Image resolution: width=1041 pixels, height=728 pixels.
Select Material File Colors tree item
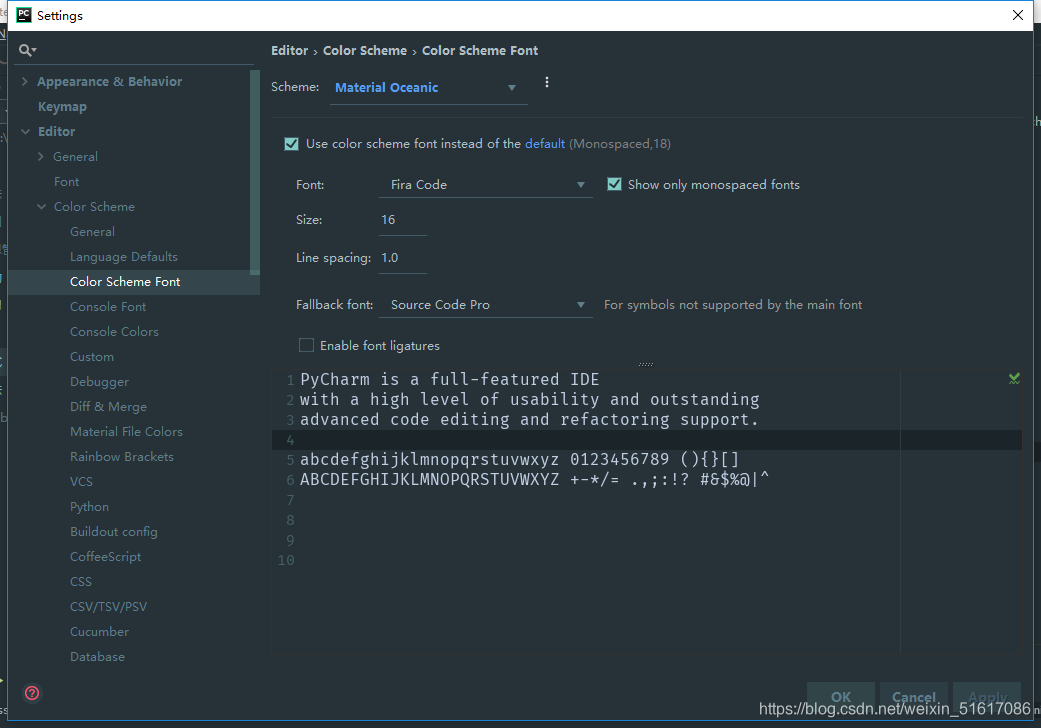click(x=126, y=431)
